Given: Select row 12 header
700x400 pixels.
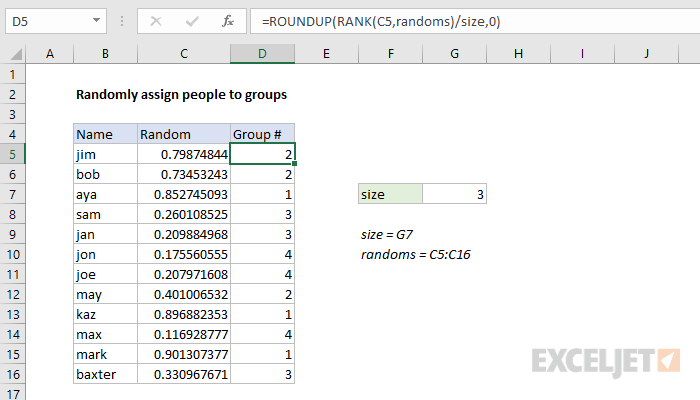Looking at the screenshot, I should coord(13,295).
